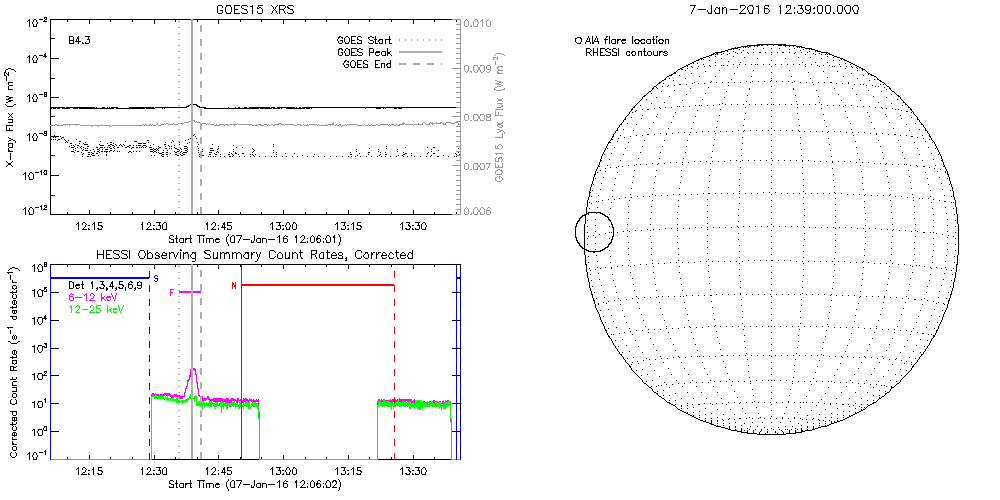Click the red N night flag marker
The height and width of the screenshot is (500, 1000).
[x=234, y=285]
